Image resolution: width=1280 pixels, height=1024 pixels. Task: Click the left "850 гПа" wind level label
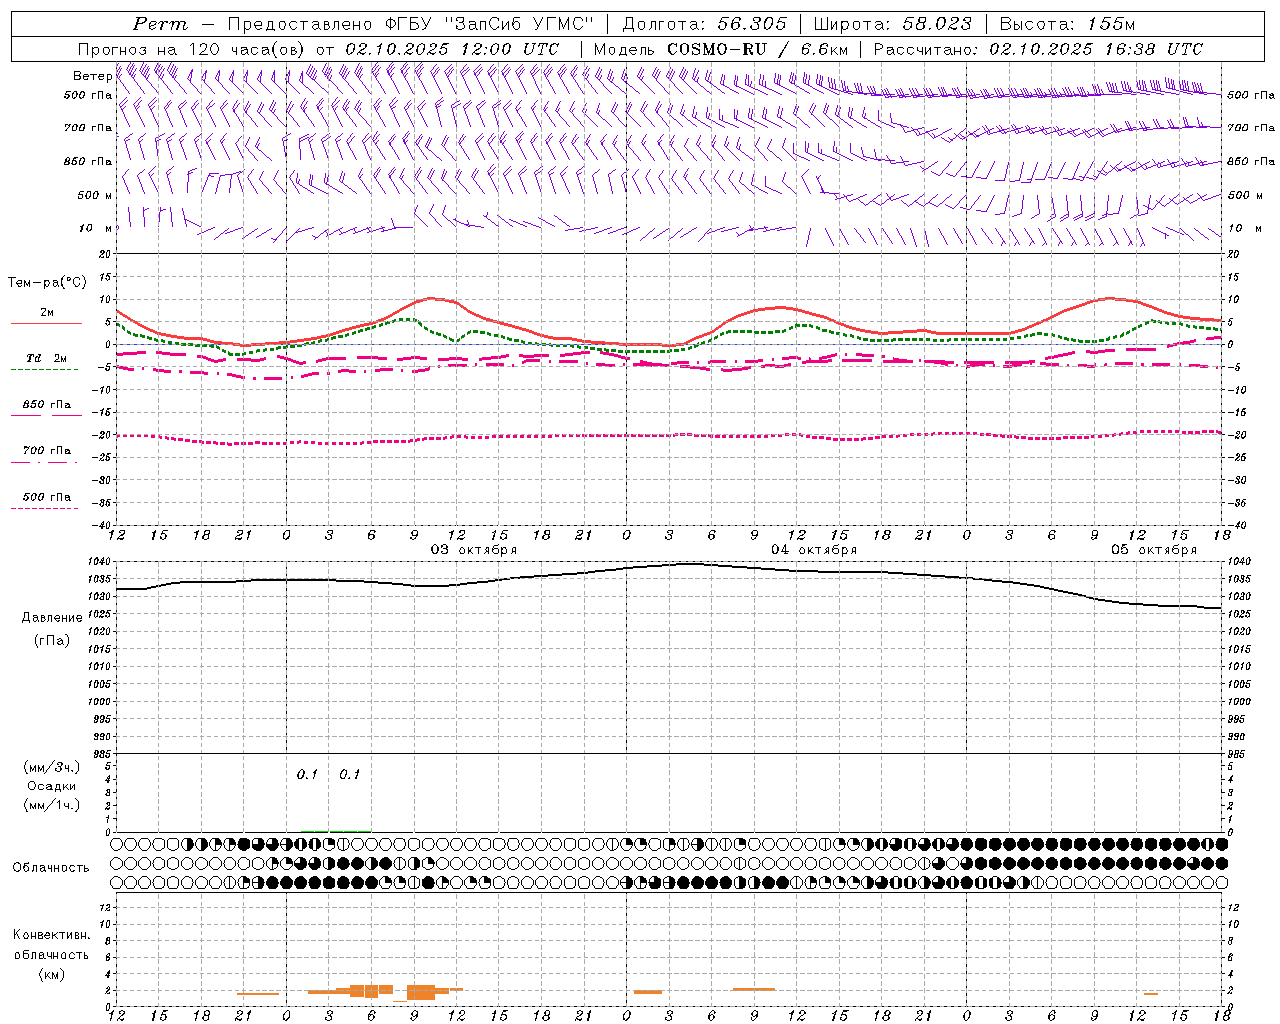click(88, 162)
